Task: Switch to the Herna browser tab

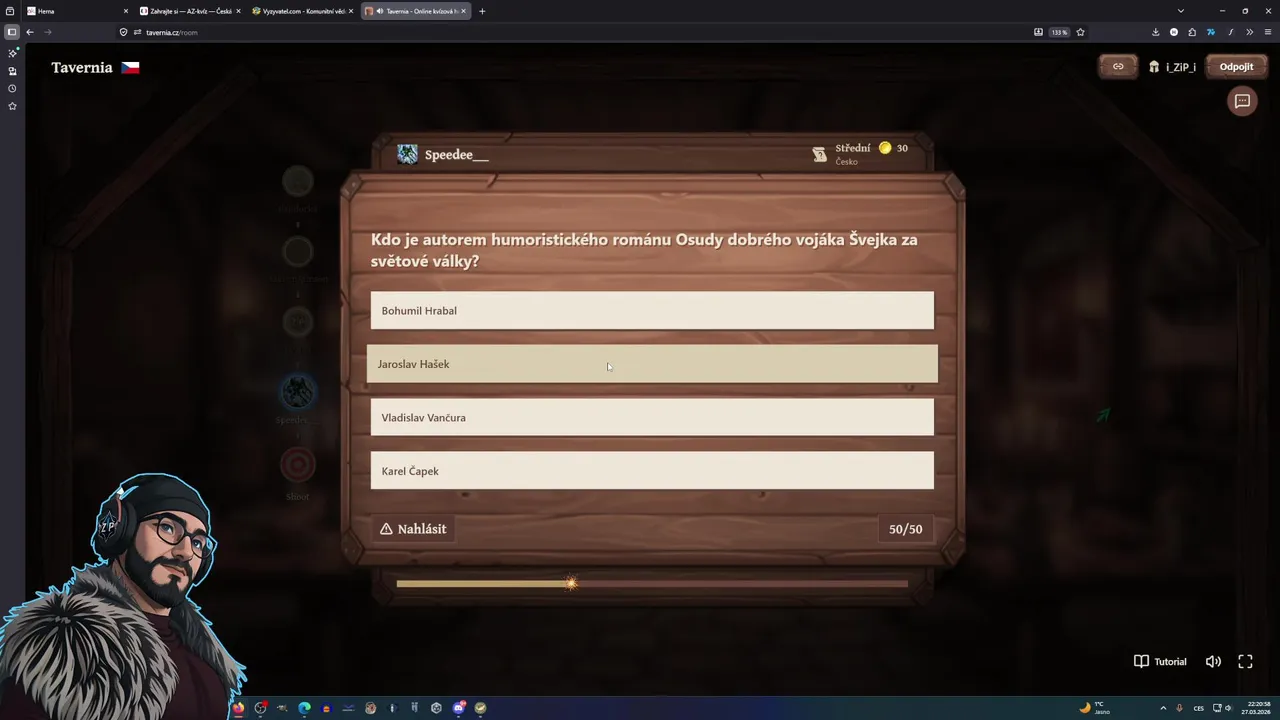Action: 77,11
